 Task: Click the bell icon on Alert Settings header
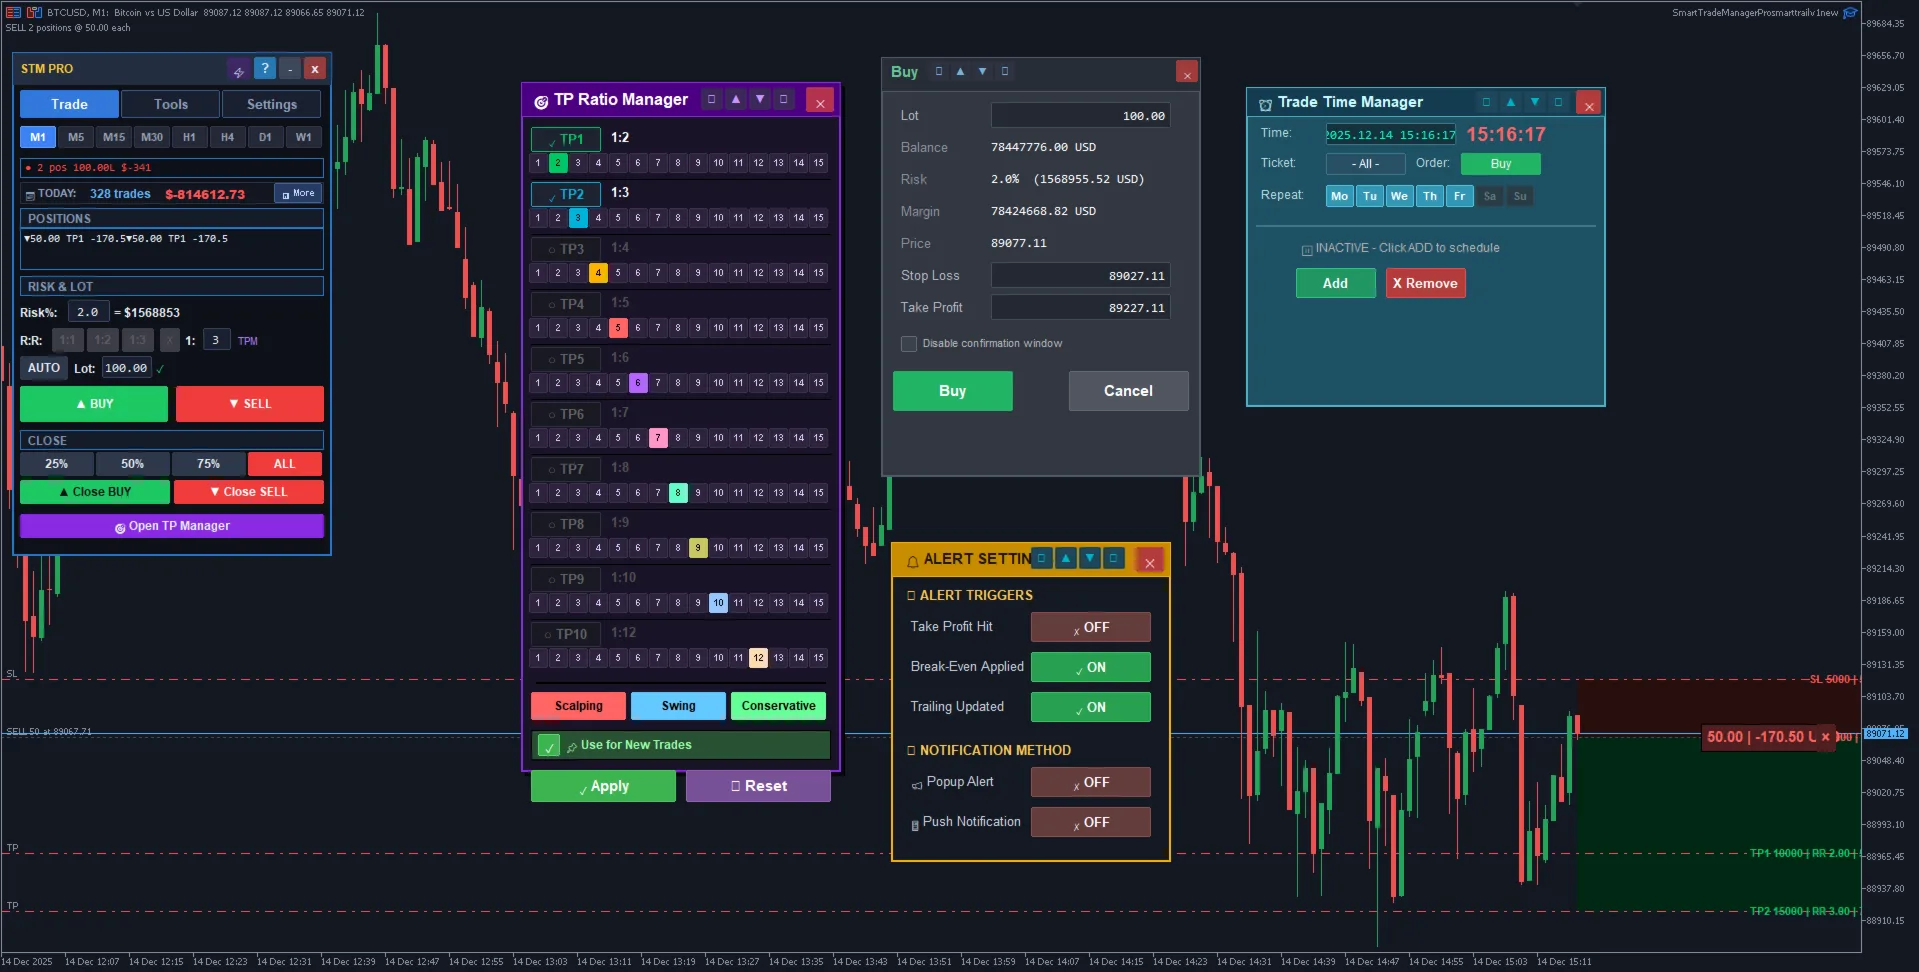913,561
